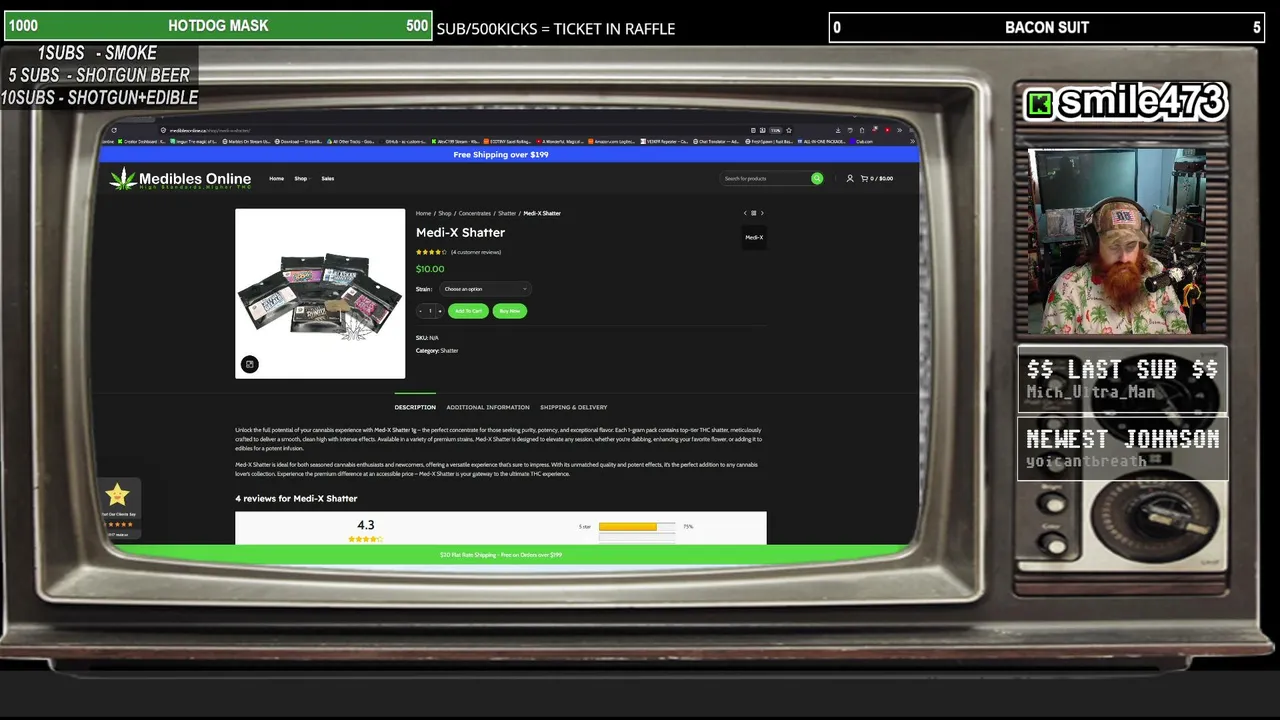
Task: Go to previous product arrow
Action: coord(745,213)
